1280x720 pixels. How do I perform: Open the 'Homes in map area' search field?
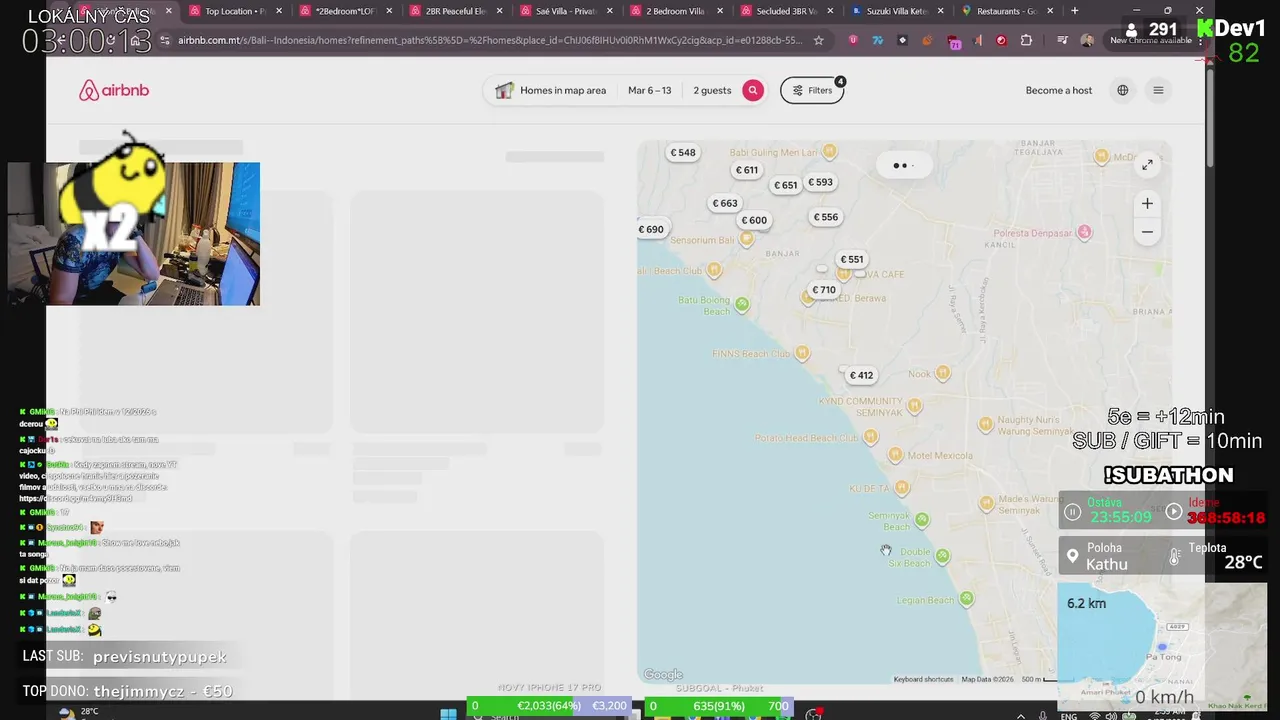tap(552, 90)
